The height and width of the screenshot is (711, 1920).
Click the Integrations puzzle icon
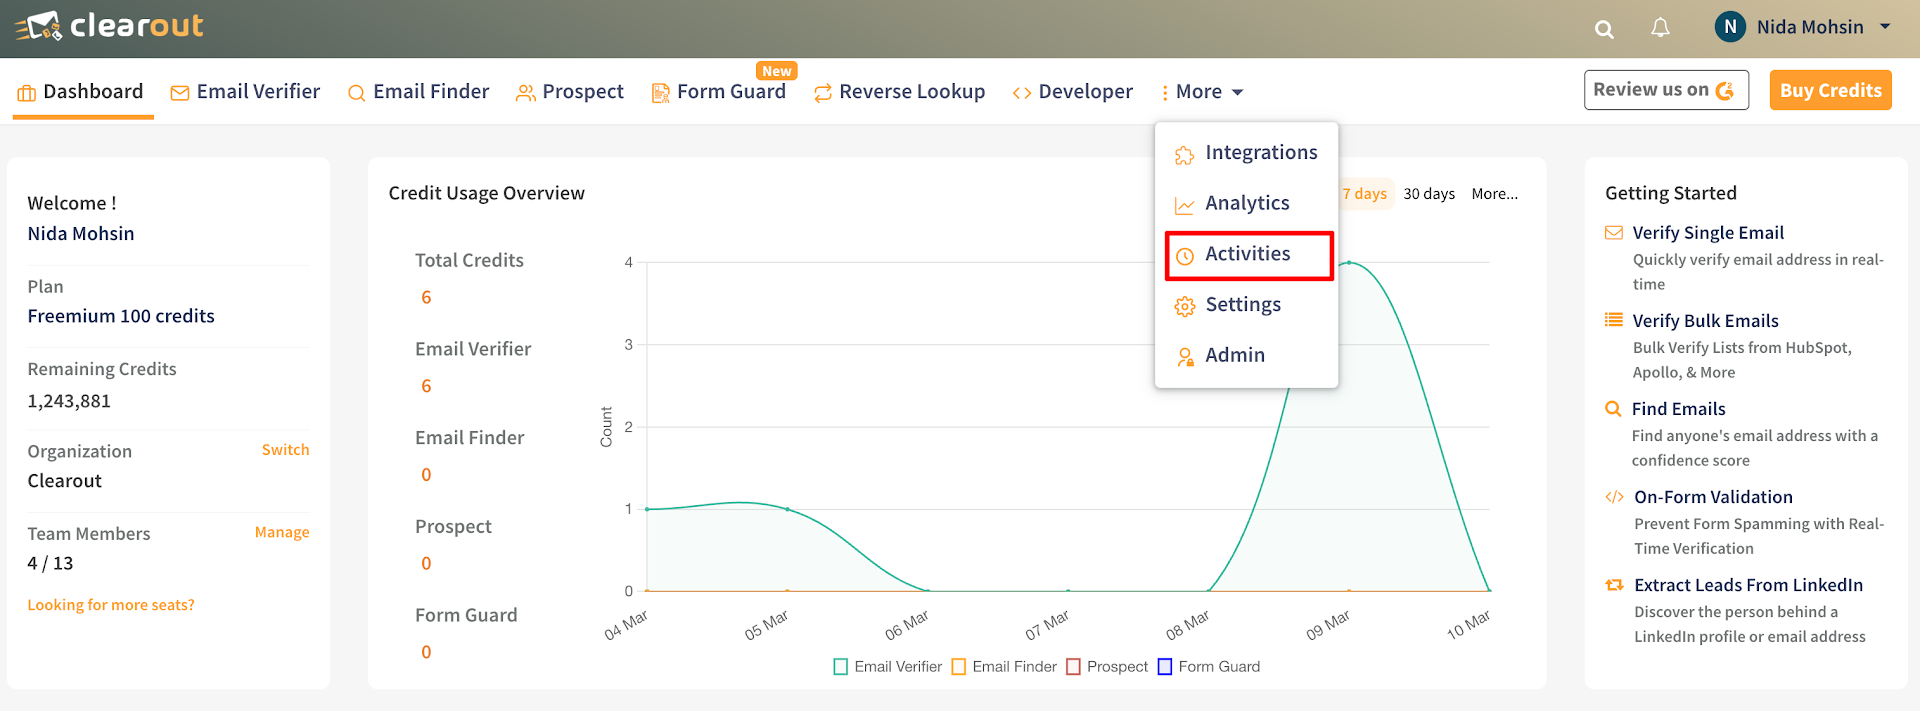(x=1185, y=155)
